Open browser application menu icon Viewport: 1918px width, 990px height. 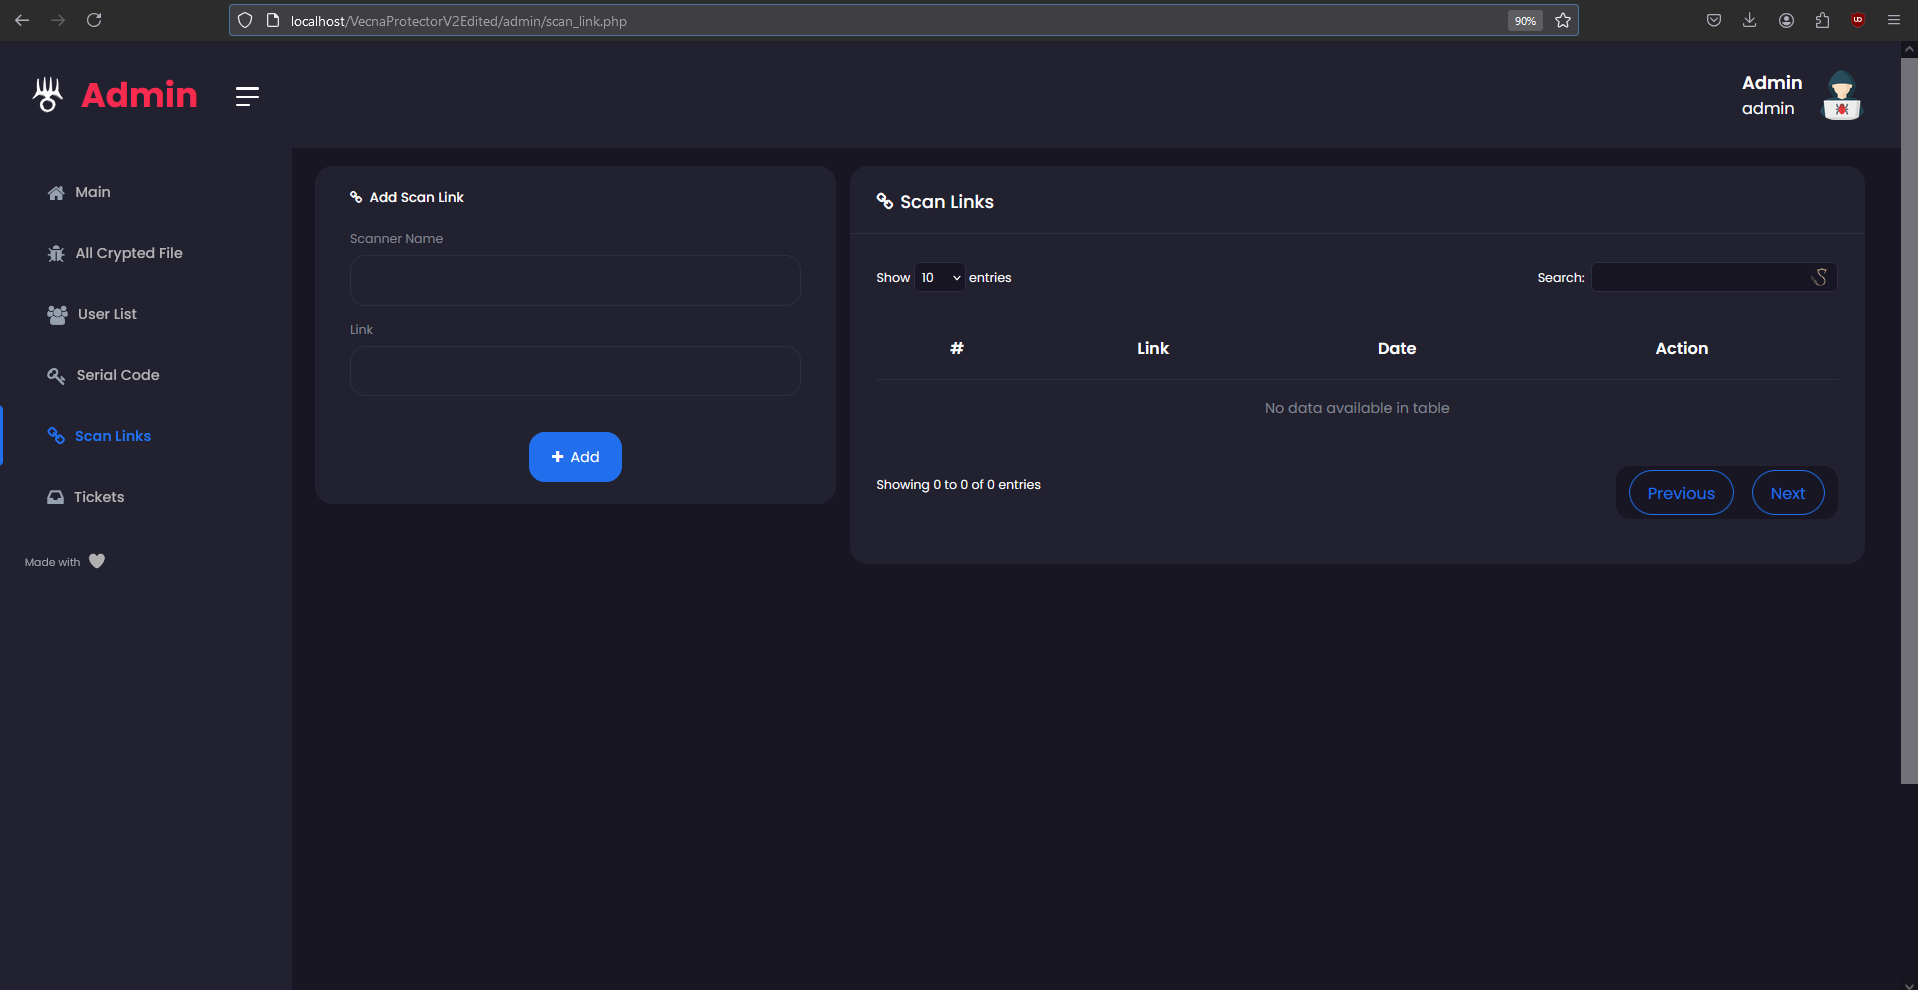(1894, 20)
